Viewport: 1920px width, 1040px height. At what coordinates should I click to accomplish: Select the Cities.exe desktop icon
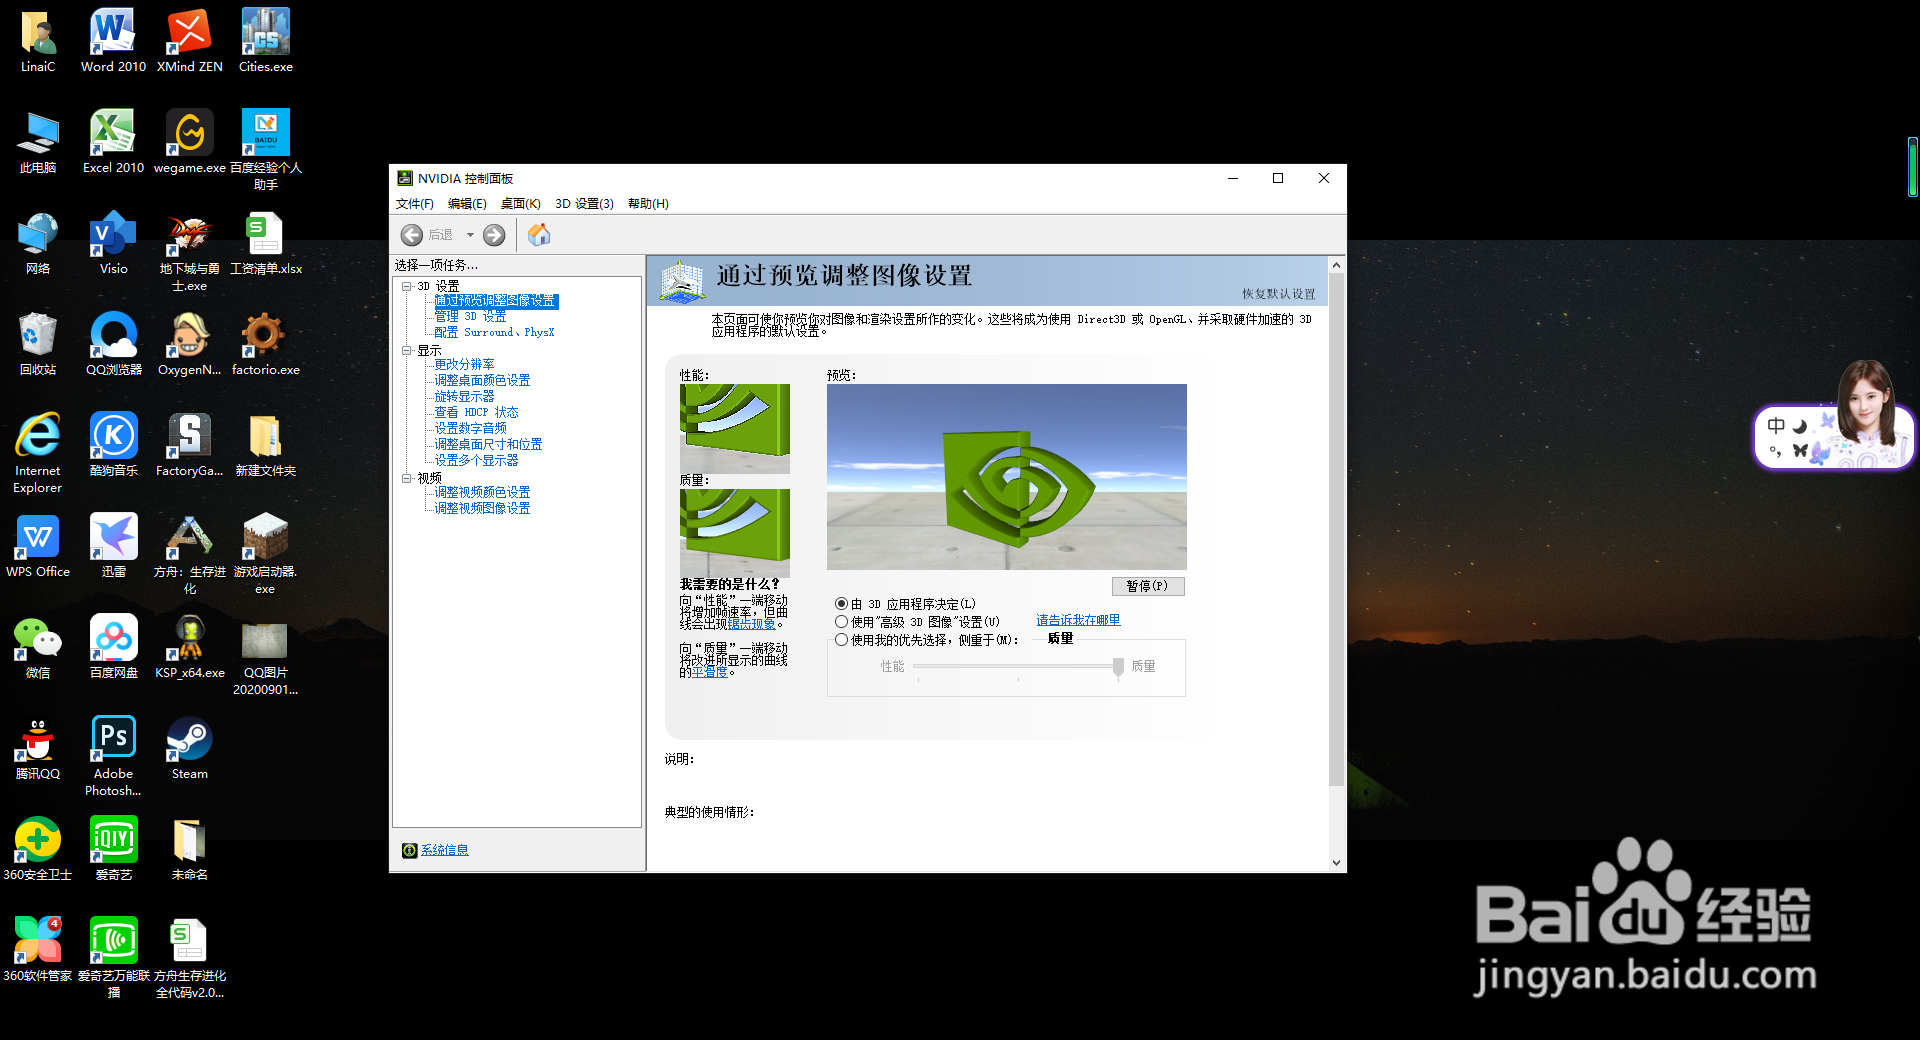[x=265, y=41]
